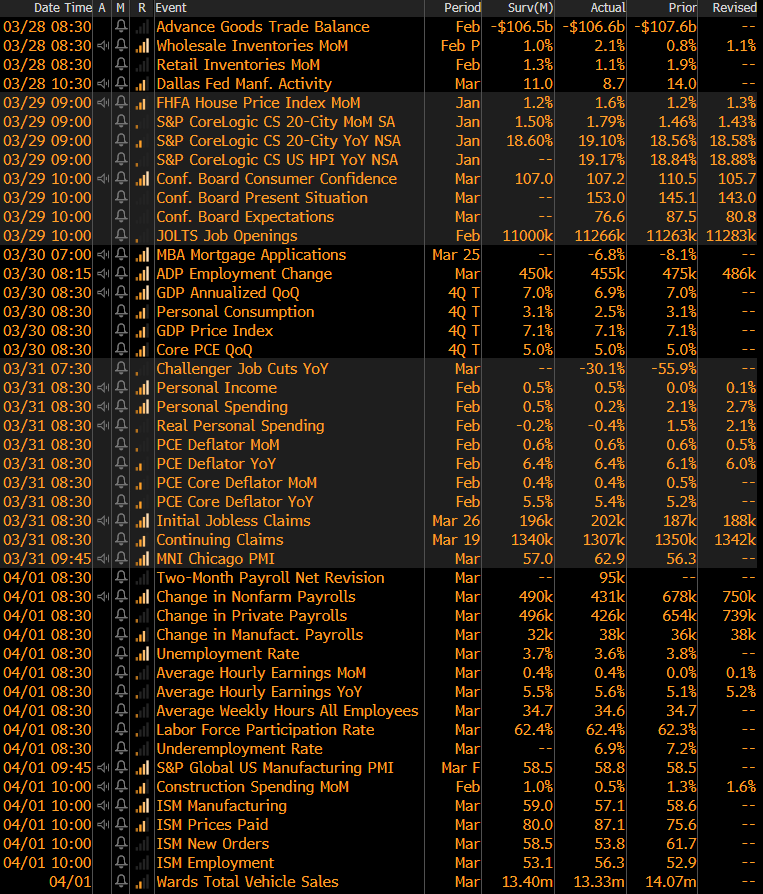Click the Revised column header
763x894 pixels.
734,8
